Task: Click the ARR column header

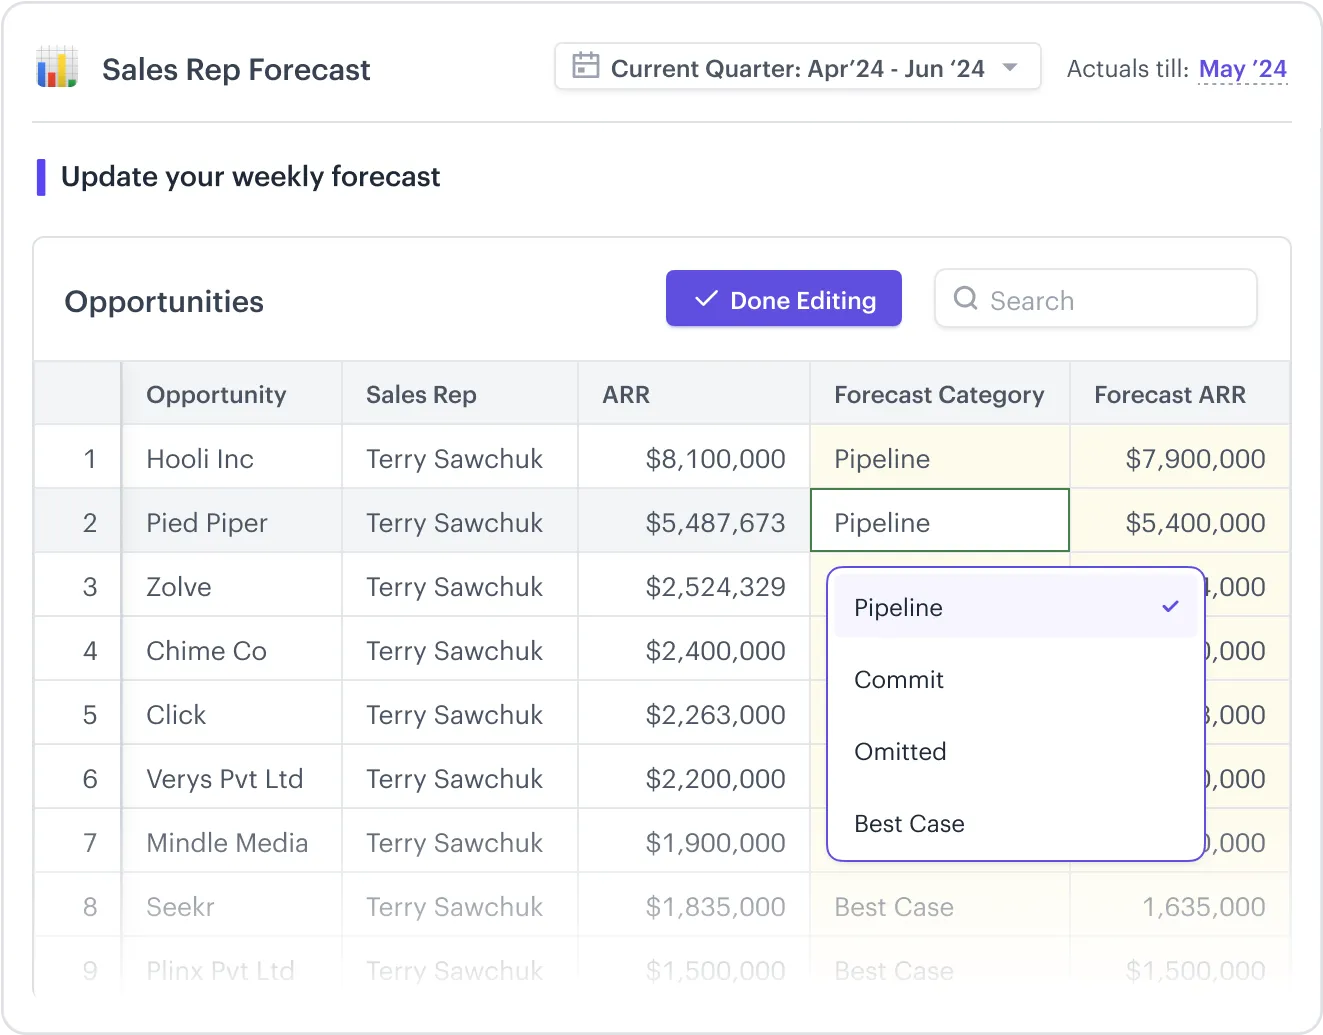Action: (x=694, y=393)
